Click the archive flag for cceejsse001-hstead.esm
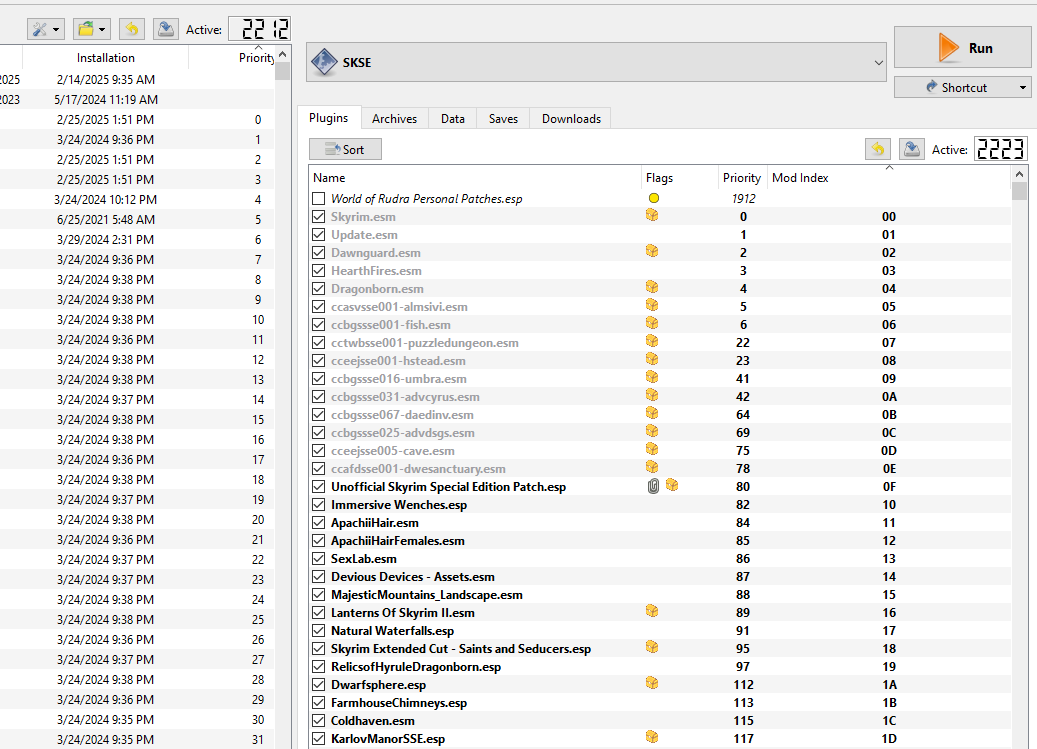Screen dimensions: 1037x749 click(652, 359)
